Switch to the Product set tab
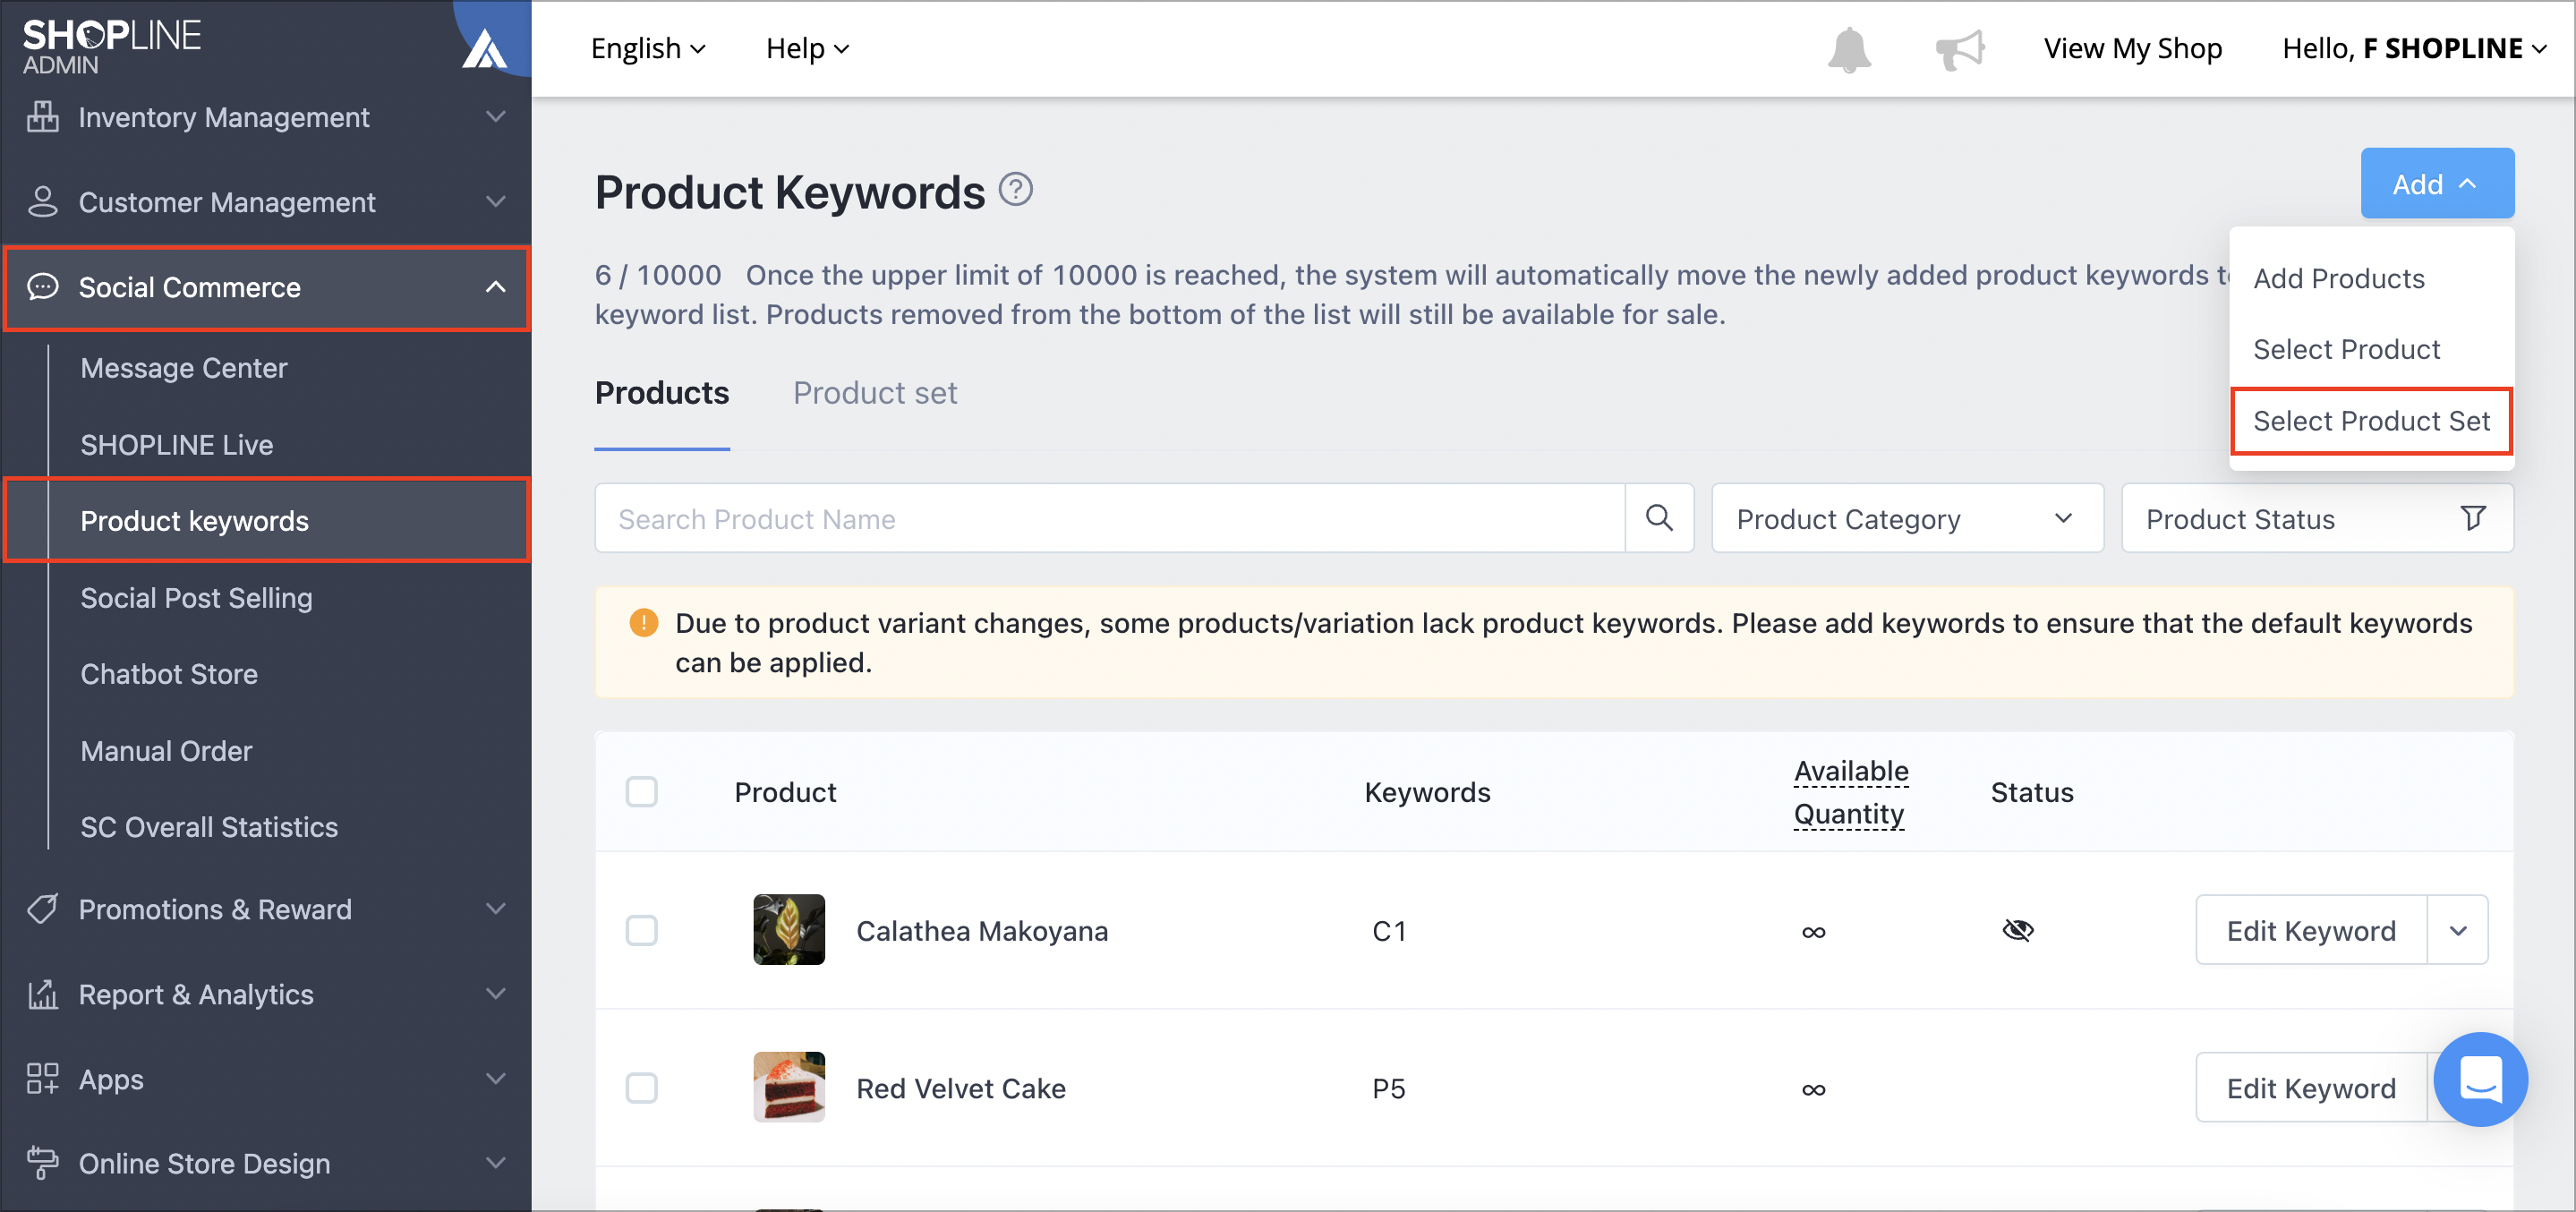The width and height of the screenshot is (2576, 1212). click(875, 393)
